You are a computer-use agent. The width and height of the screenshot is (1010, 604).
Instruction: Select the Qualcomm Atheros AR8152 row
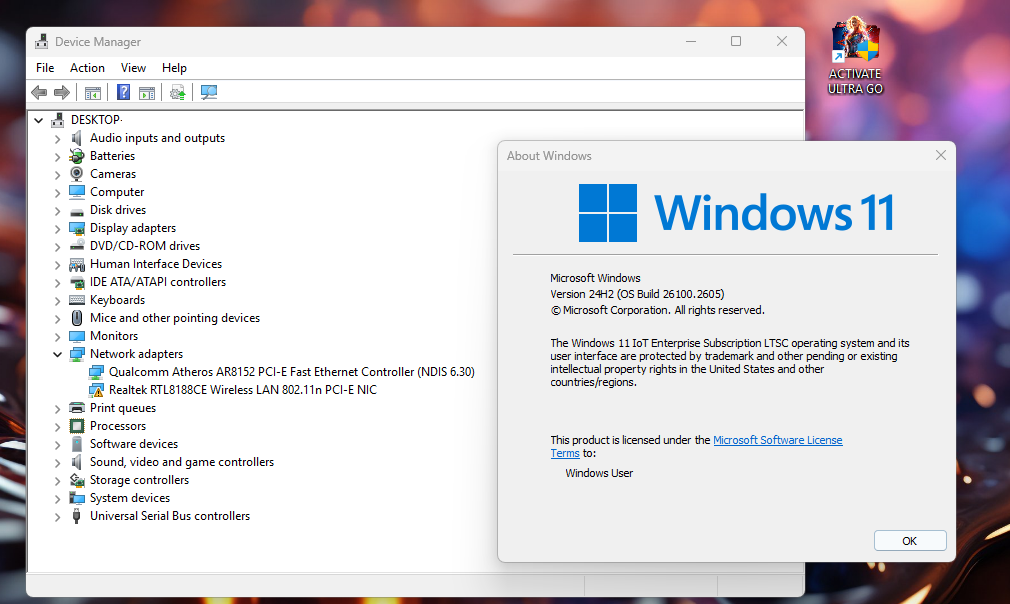[291, 372]
